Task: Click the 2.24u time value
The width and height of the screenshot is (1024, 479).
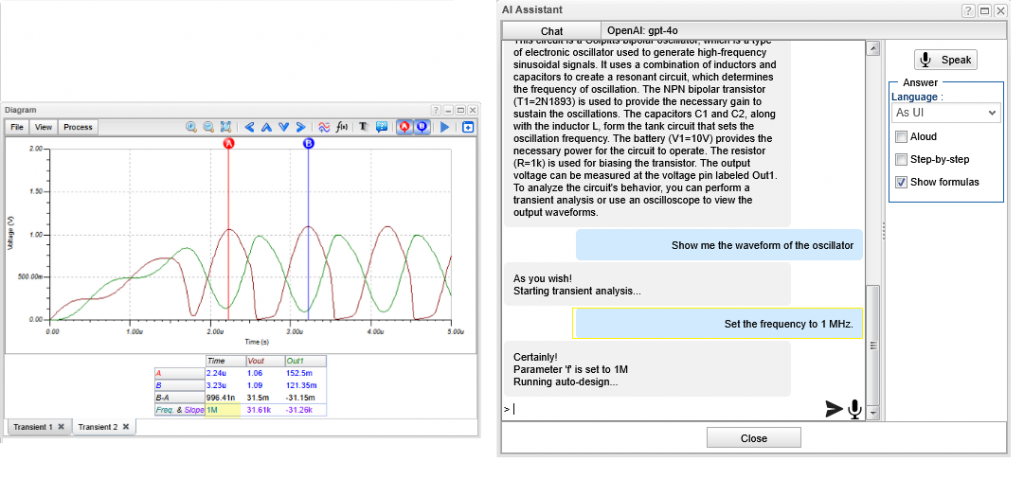Action: [216, 372]
